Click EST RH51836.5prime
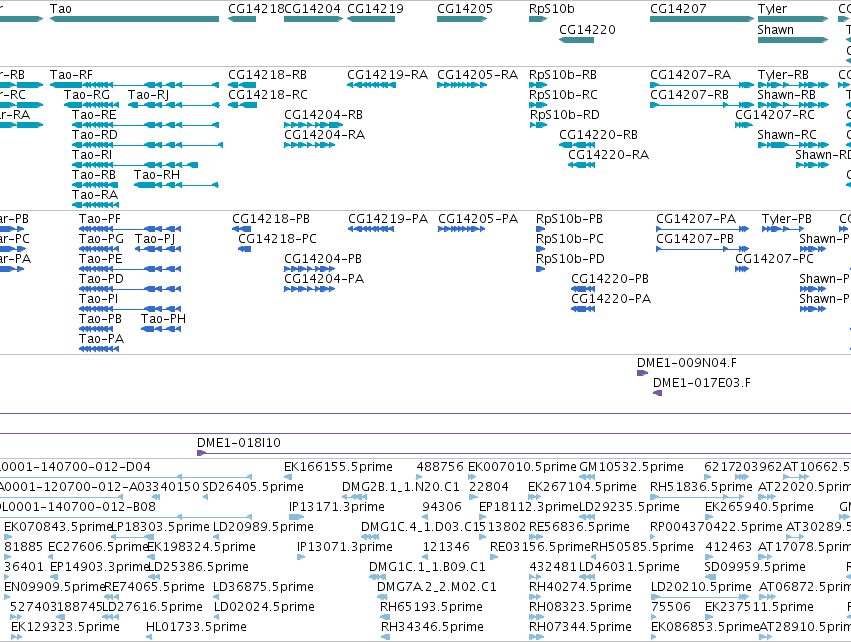The width and height of the screenshot is (851, 642). (x=697, y=498)
